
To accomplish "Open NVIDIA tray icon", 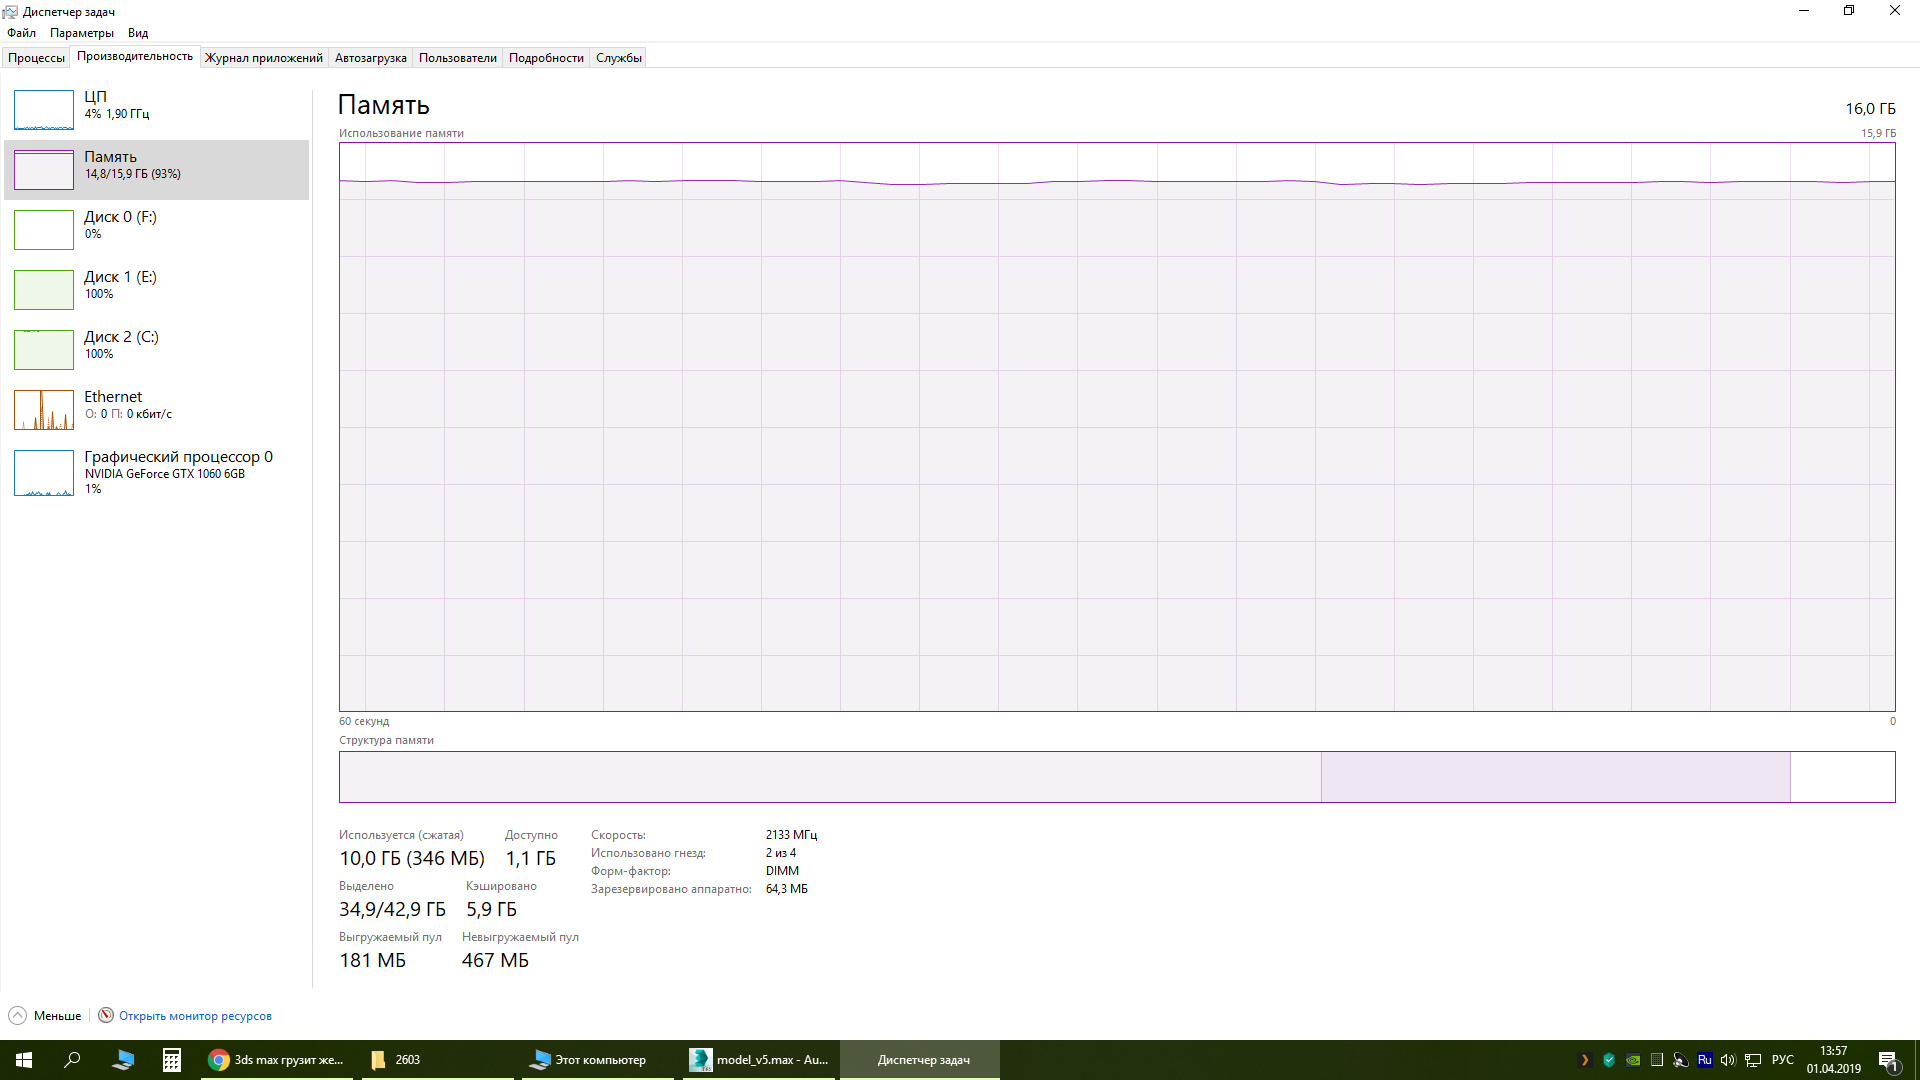I will pos(1633,1060).
